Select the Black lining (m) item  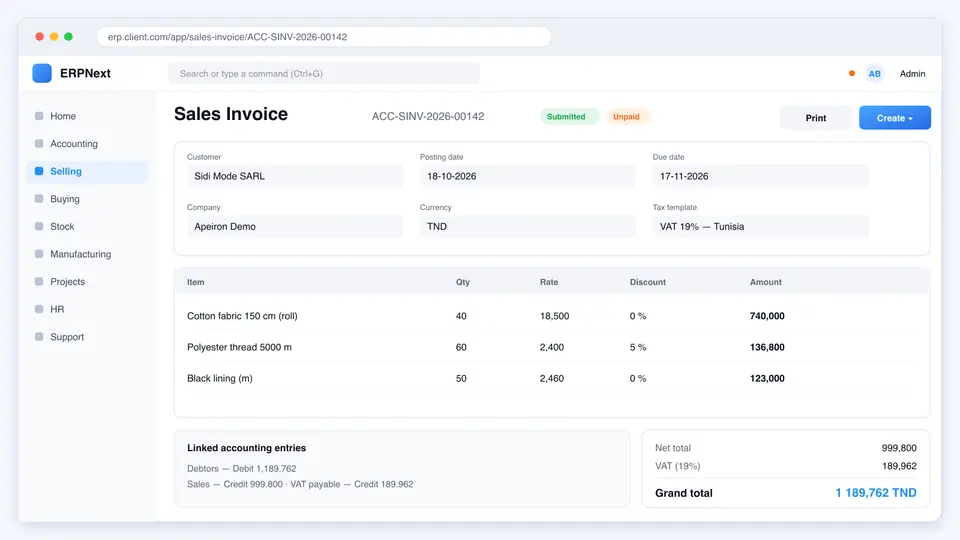point(220,378)
